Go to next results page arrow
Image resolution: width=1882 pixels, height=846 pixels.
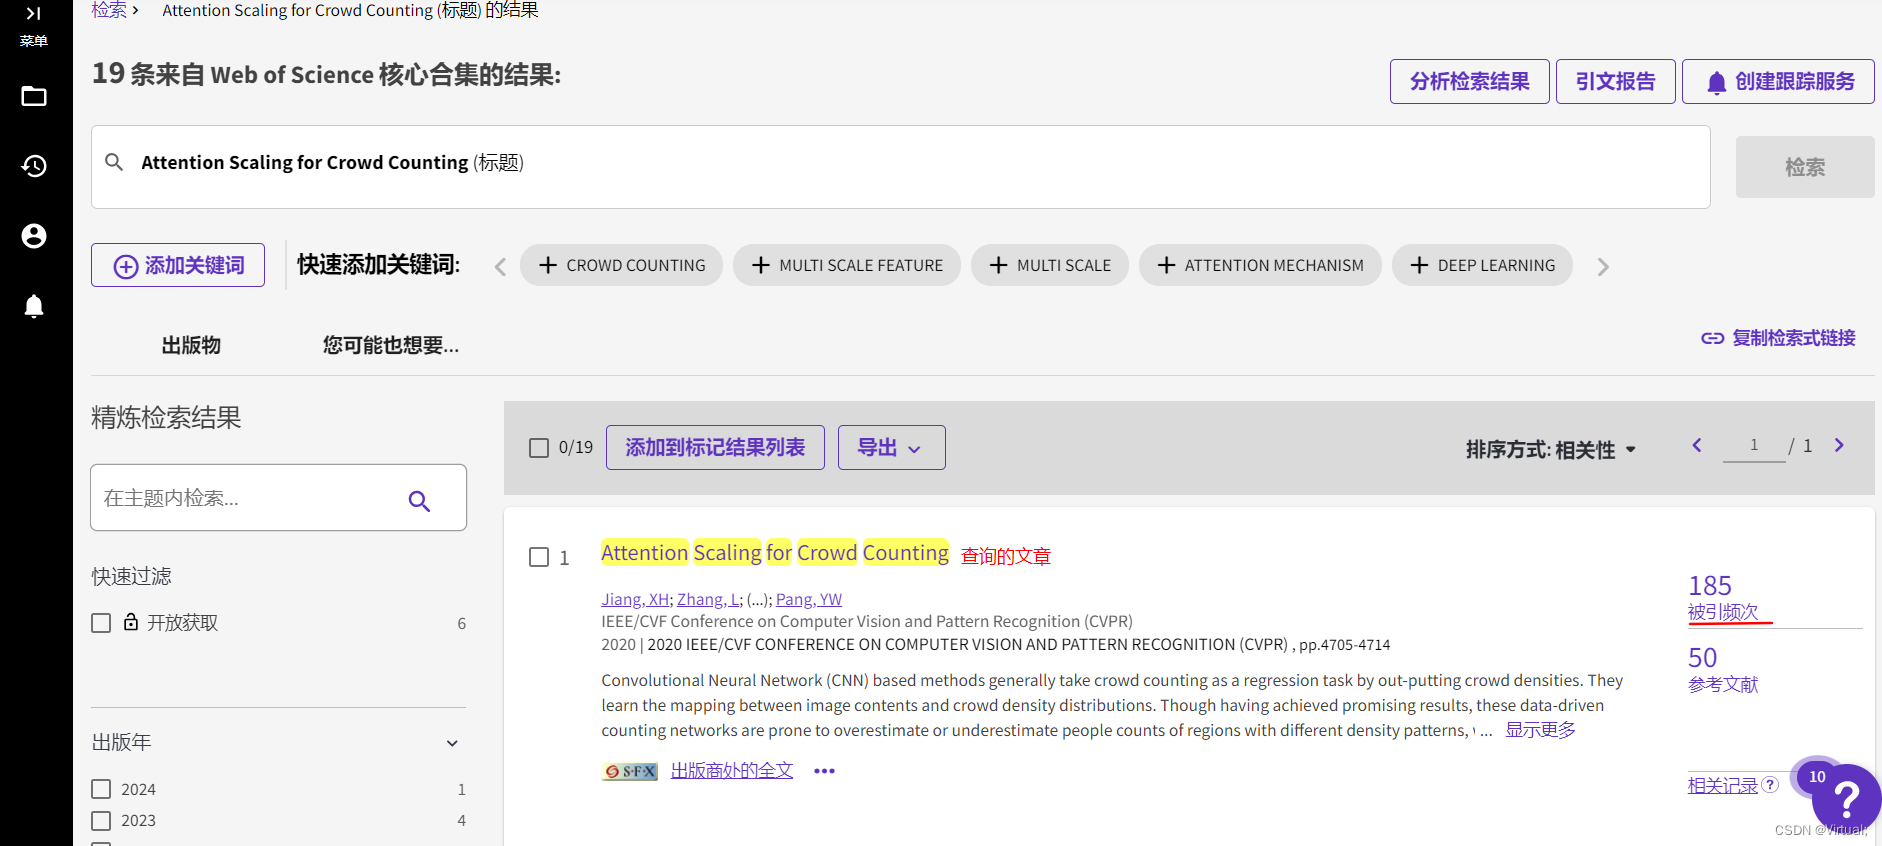1839,446
